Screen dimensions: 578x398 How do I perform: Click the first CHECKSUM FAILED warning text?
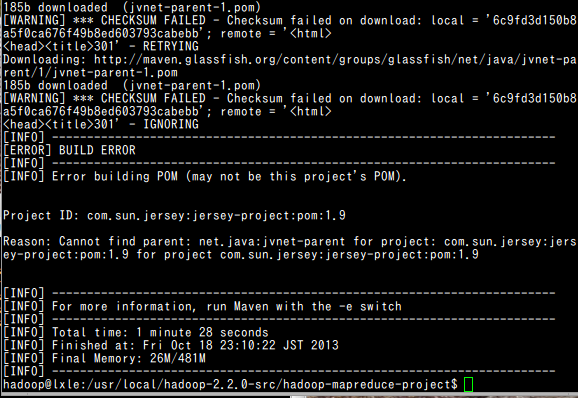tap(153, 20)
